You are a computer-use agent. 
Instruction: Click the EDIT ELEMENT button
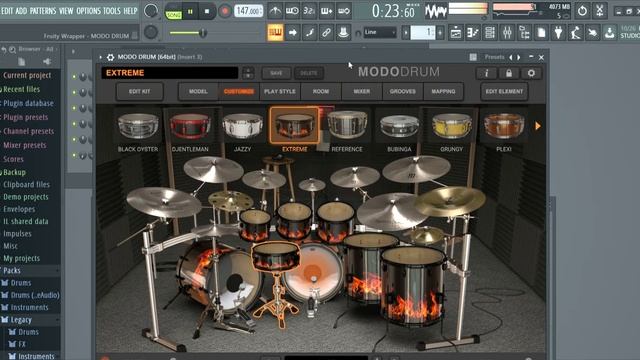pyautogui.click(x=504, y=91)
